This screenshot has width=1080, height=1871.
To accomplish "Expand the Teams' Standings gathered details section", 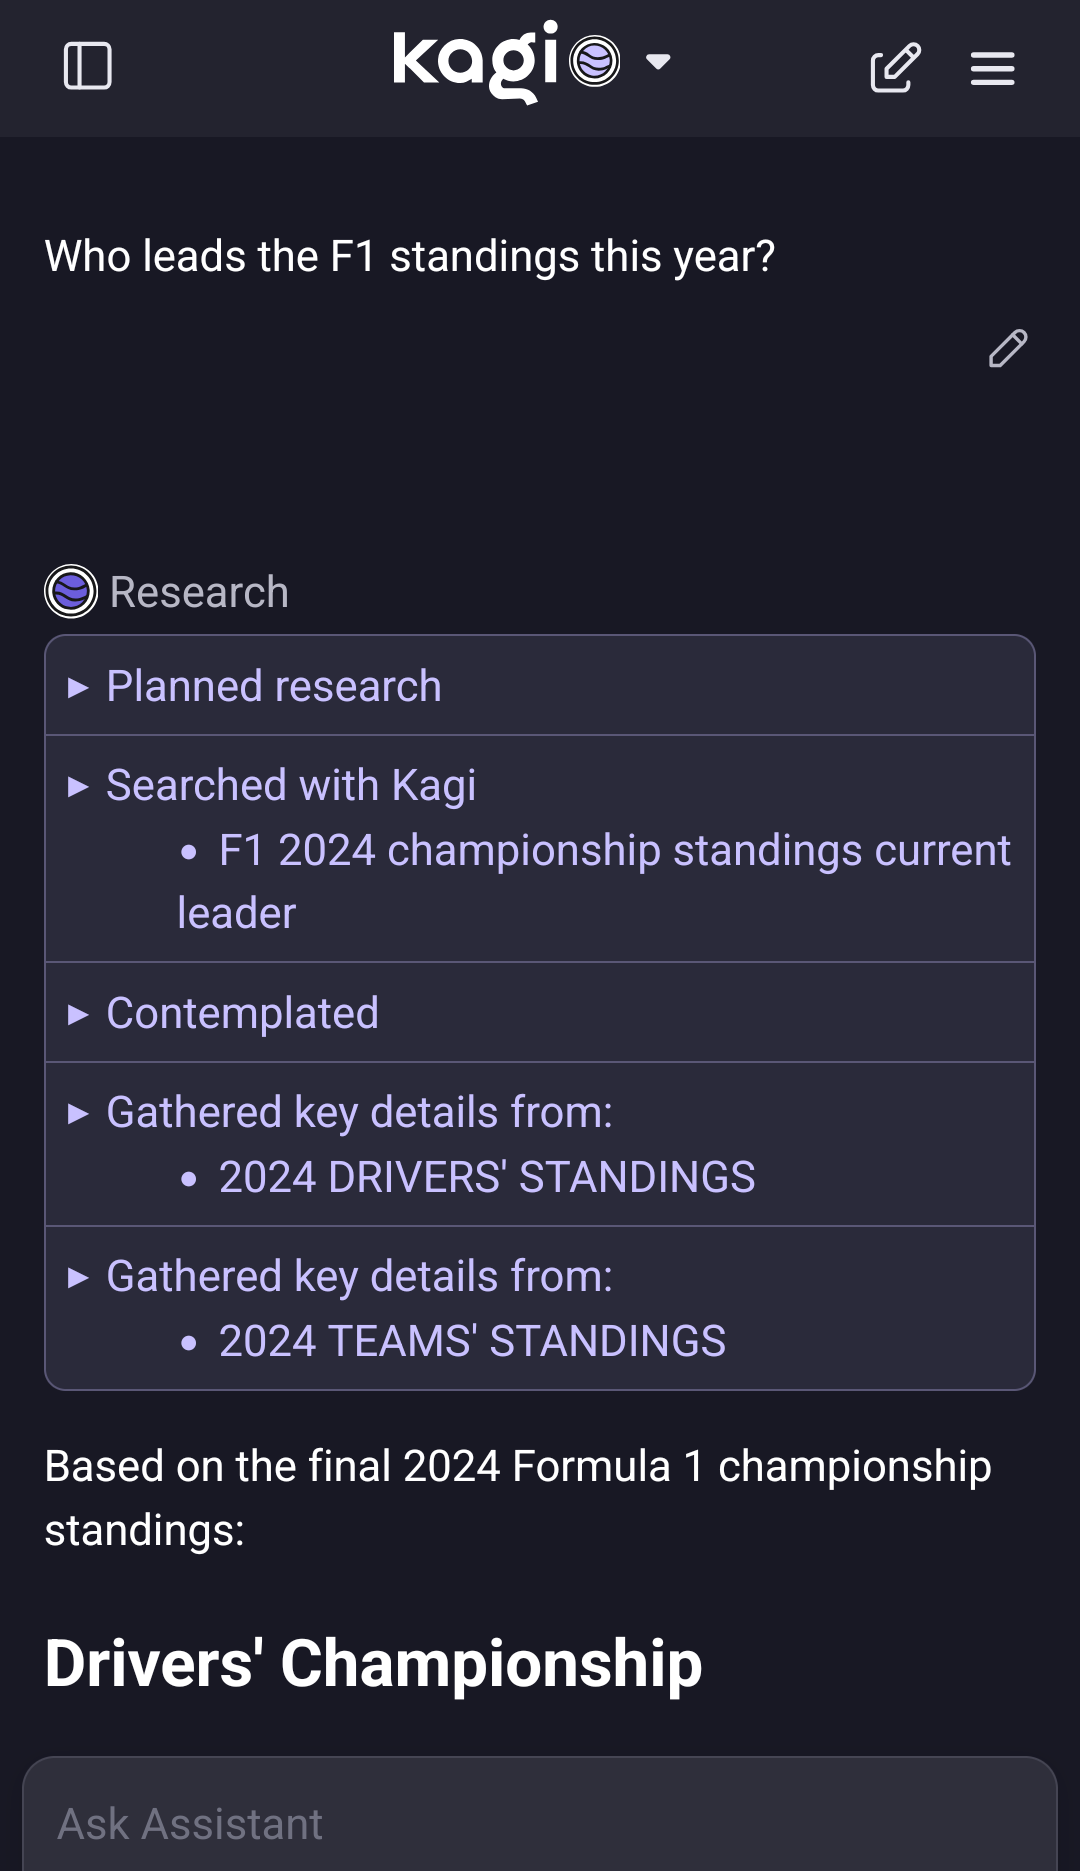I will point(359,1276).
